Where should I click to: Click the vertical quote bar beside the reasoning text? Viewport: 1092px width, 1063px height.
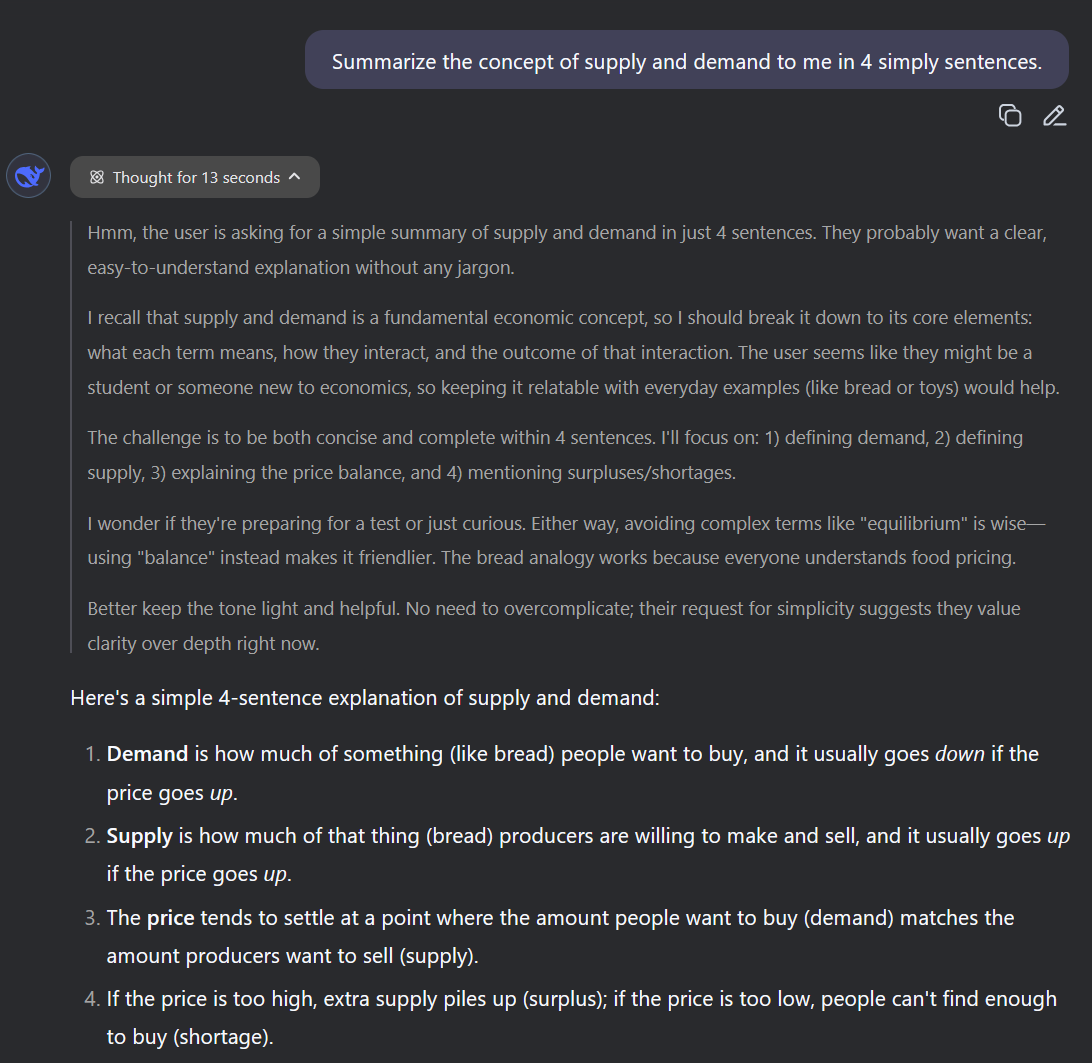[x=71, y=437]
